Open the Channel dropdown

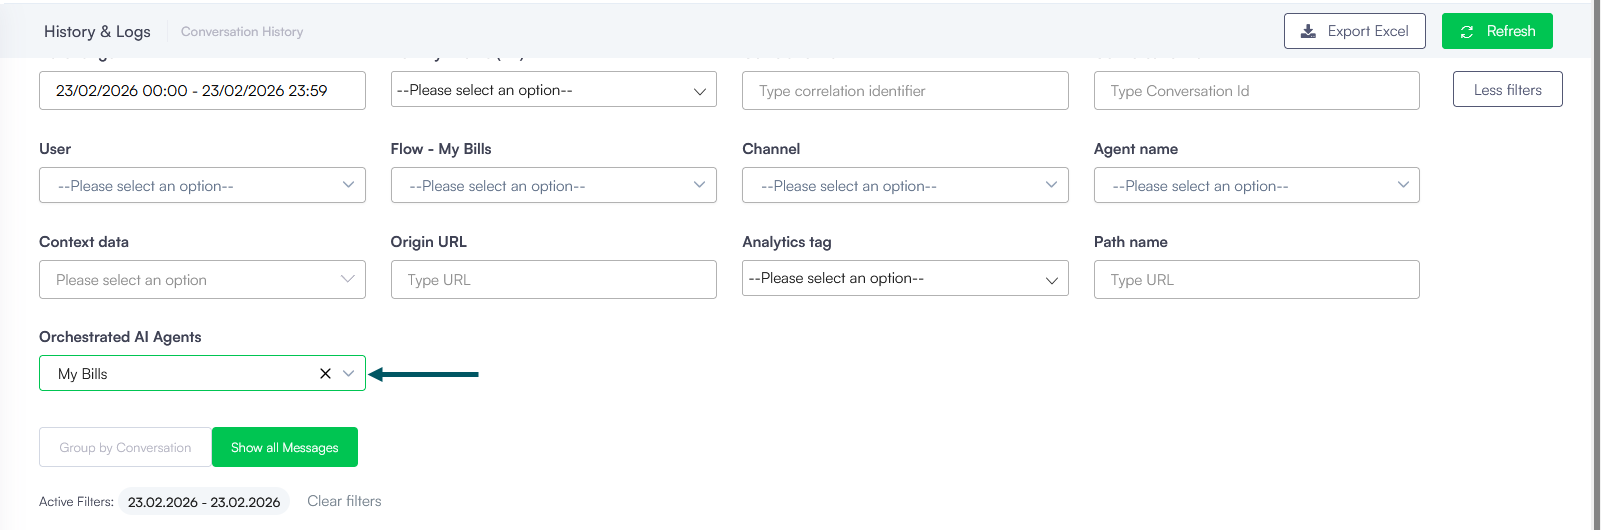(x=904, y=186)
